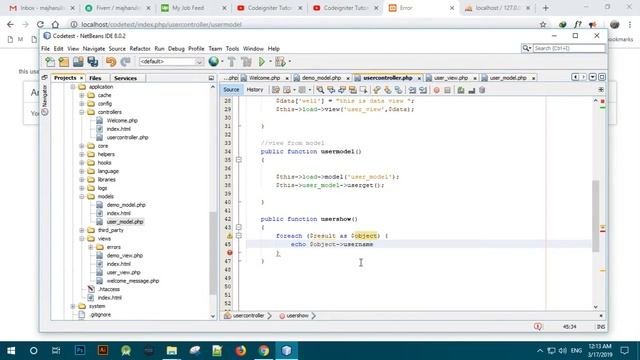Click the error marker on line 46

pyautogui.click(x=229, y=253)
